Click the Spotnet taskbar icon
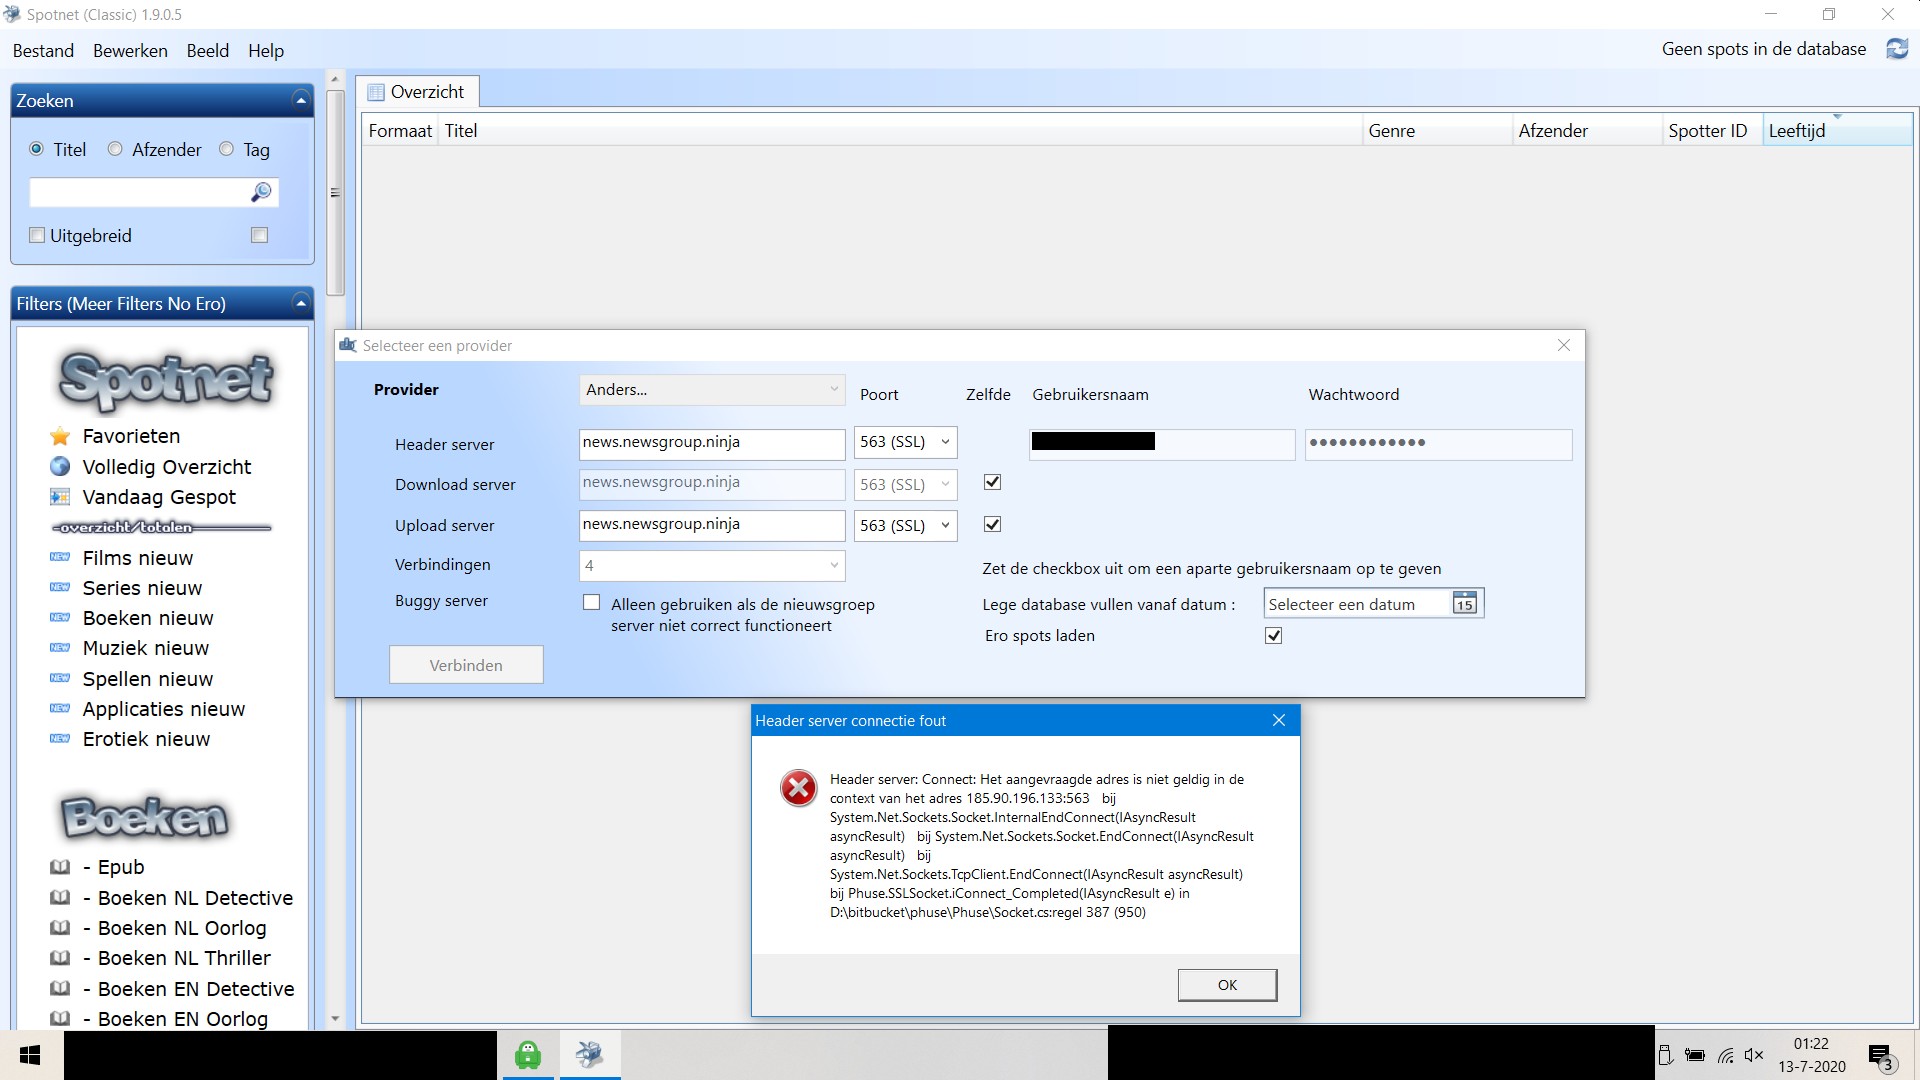Screen dimensions: 1920x1080 tap(589, 1054)
